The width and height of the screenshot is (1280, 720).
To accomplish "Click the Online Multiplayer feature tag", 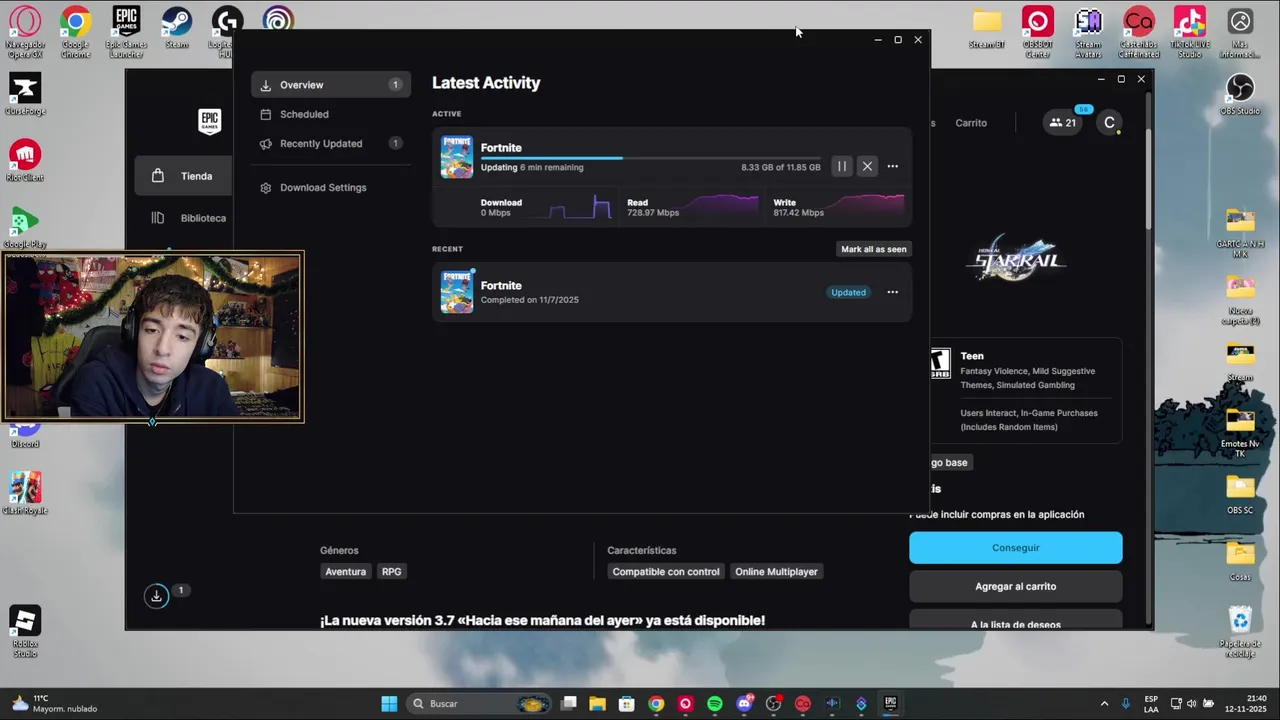I will tap(776, 572).
